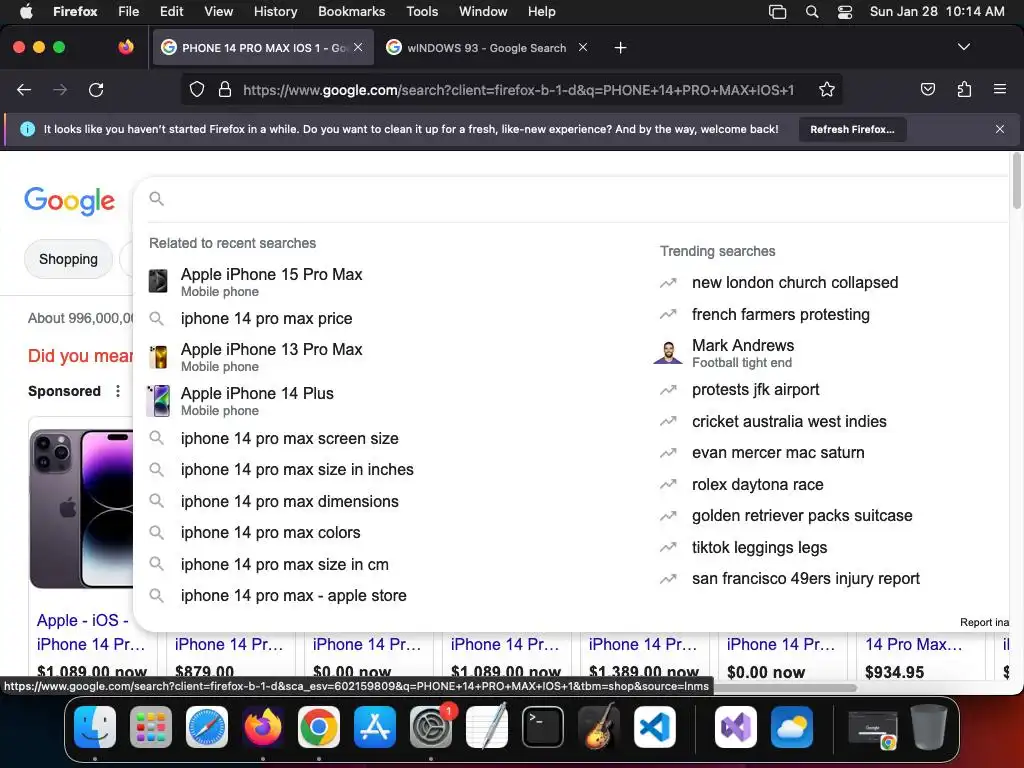
Task: Launch Google Chrome from the Dock
Action: click(319, 727)
